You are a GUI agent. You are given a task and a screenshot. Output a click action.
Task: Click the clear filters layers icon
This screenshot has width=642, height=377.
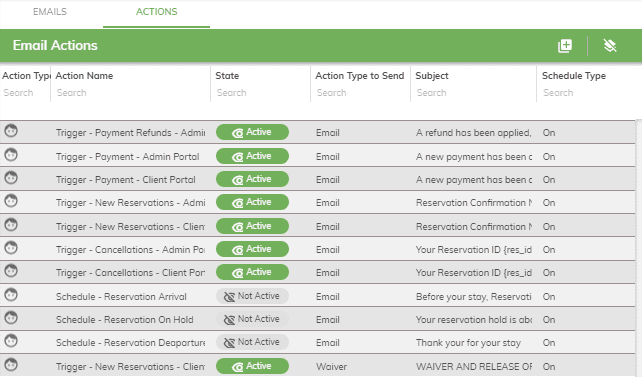click(x=610, y=45)
